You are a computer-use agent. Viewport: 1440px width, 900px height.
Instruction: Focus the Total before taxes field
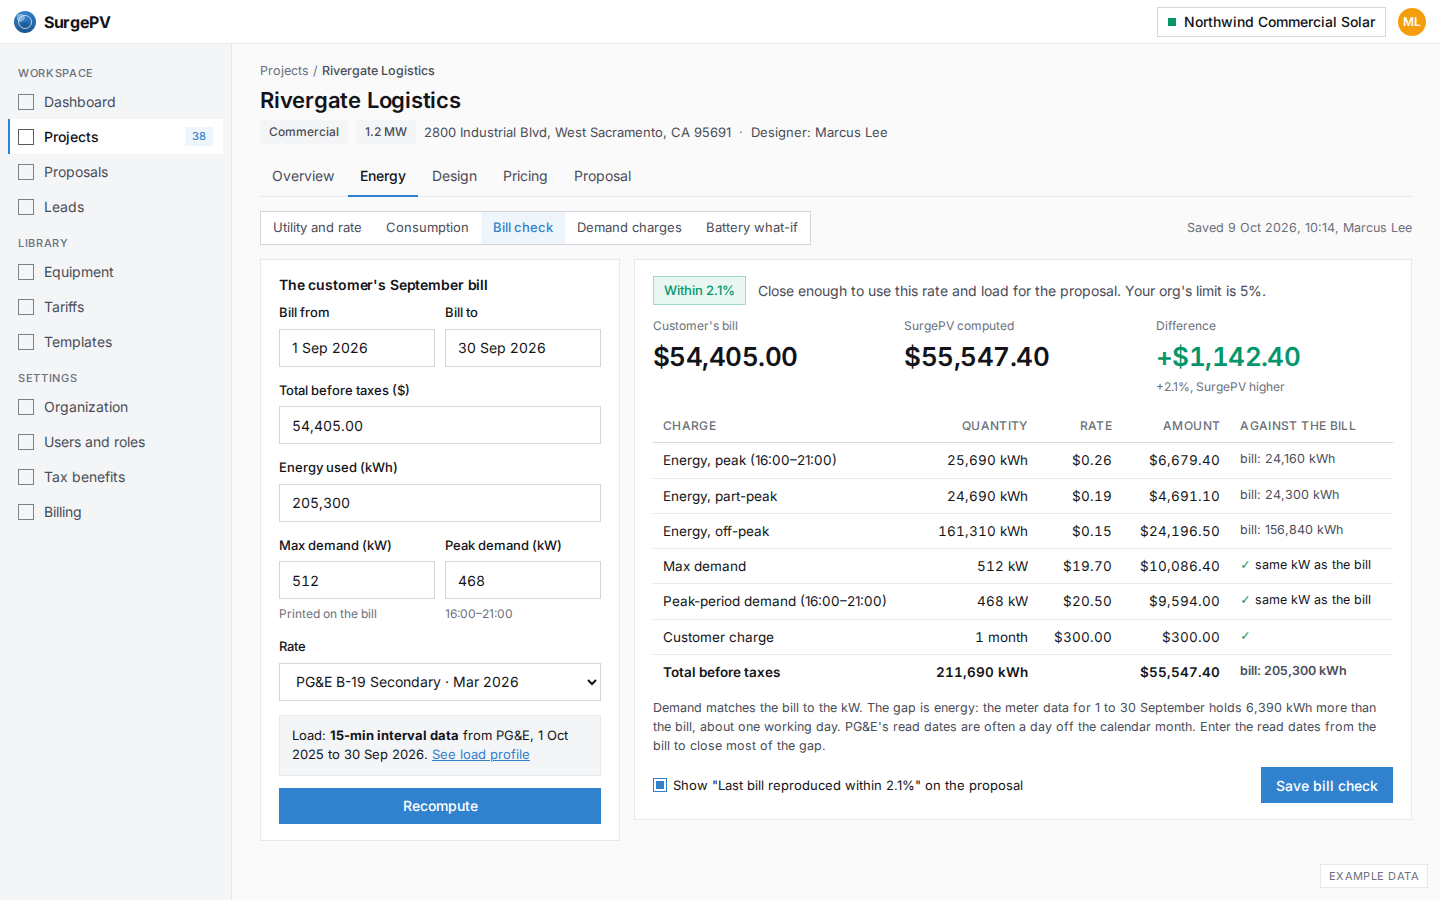click(x=440, y=426)
